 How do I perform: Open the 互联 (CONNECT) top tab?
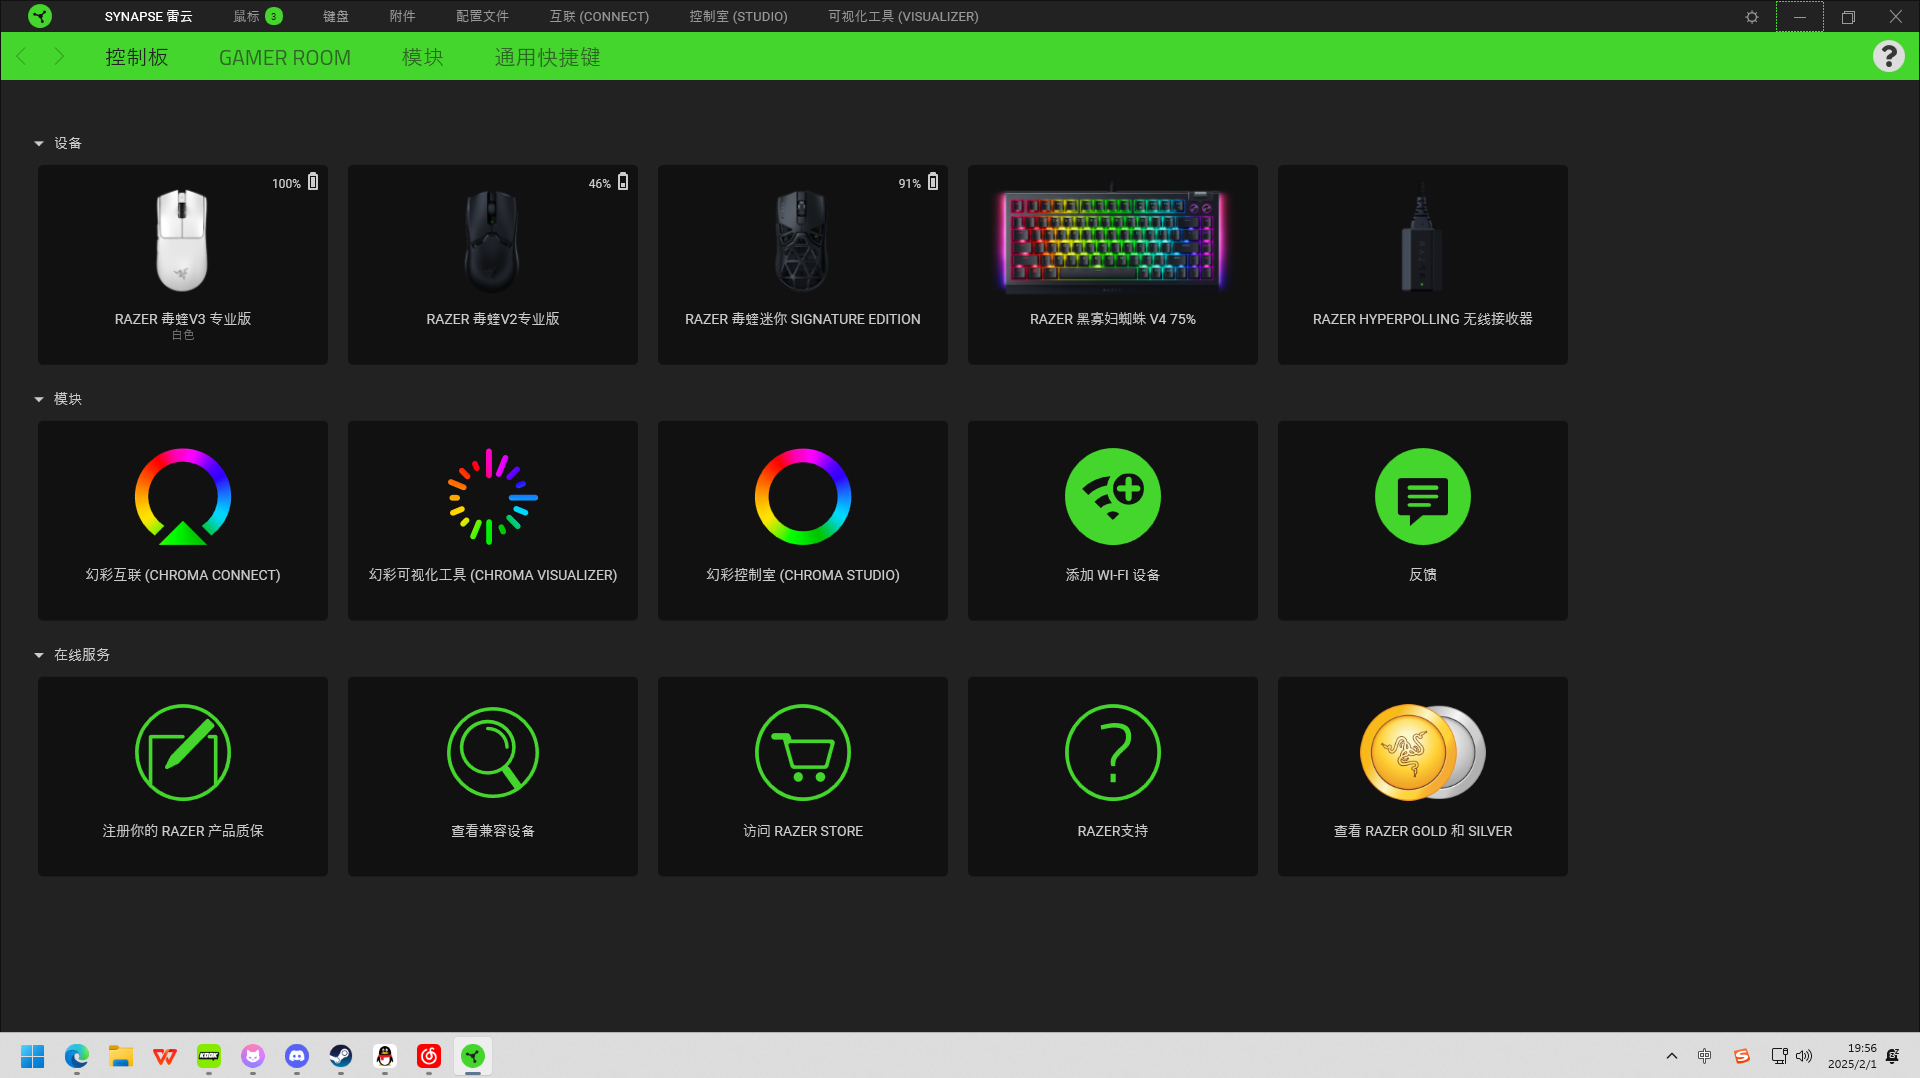click(x=599, y=17)
